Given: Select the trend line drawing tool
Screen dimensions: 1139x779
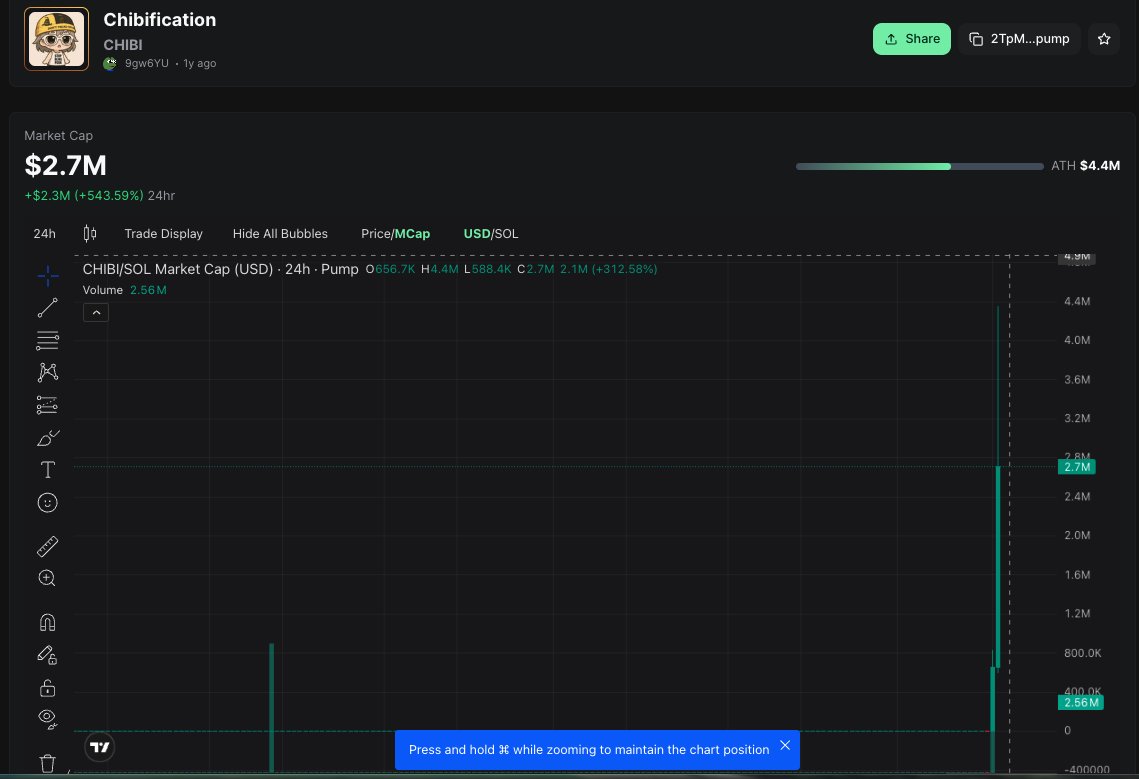Looking at the screenshot, I should point(47,308).
